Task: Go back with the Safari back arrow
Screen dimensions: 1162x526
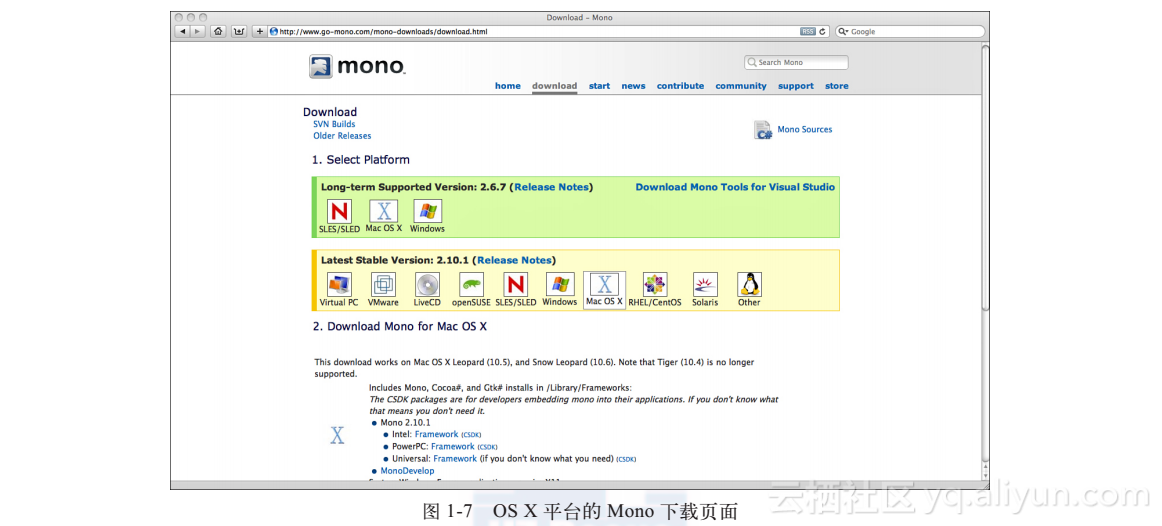Action: point(182,31)
